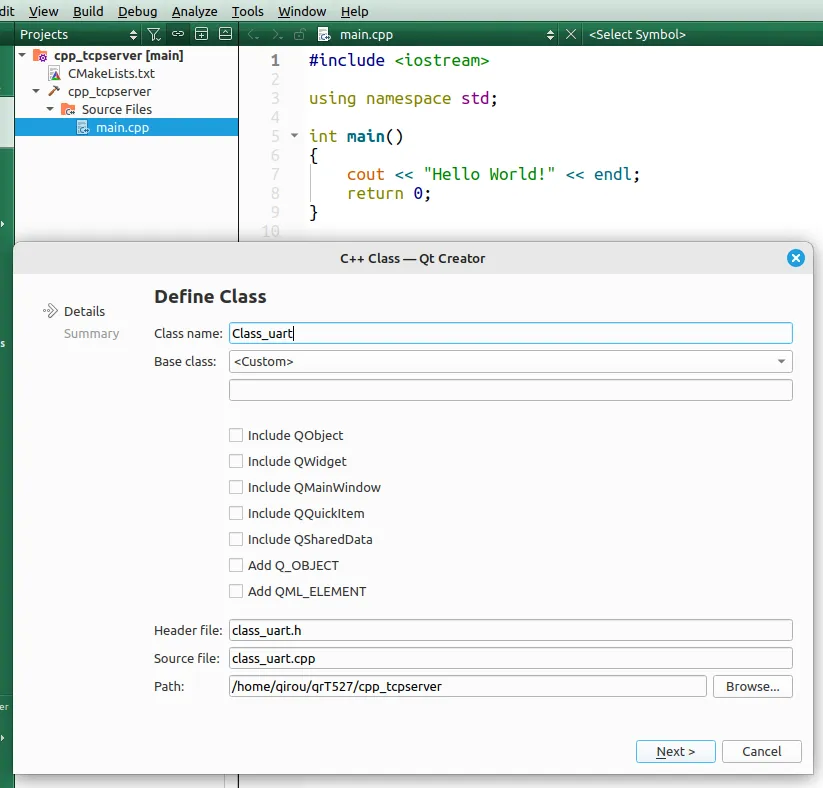Viewport: 823px width, 788px height.
Task: Collapse the cpp_tcpserver [main] project node
Action: tap(22, 55)
